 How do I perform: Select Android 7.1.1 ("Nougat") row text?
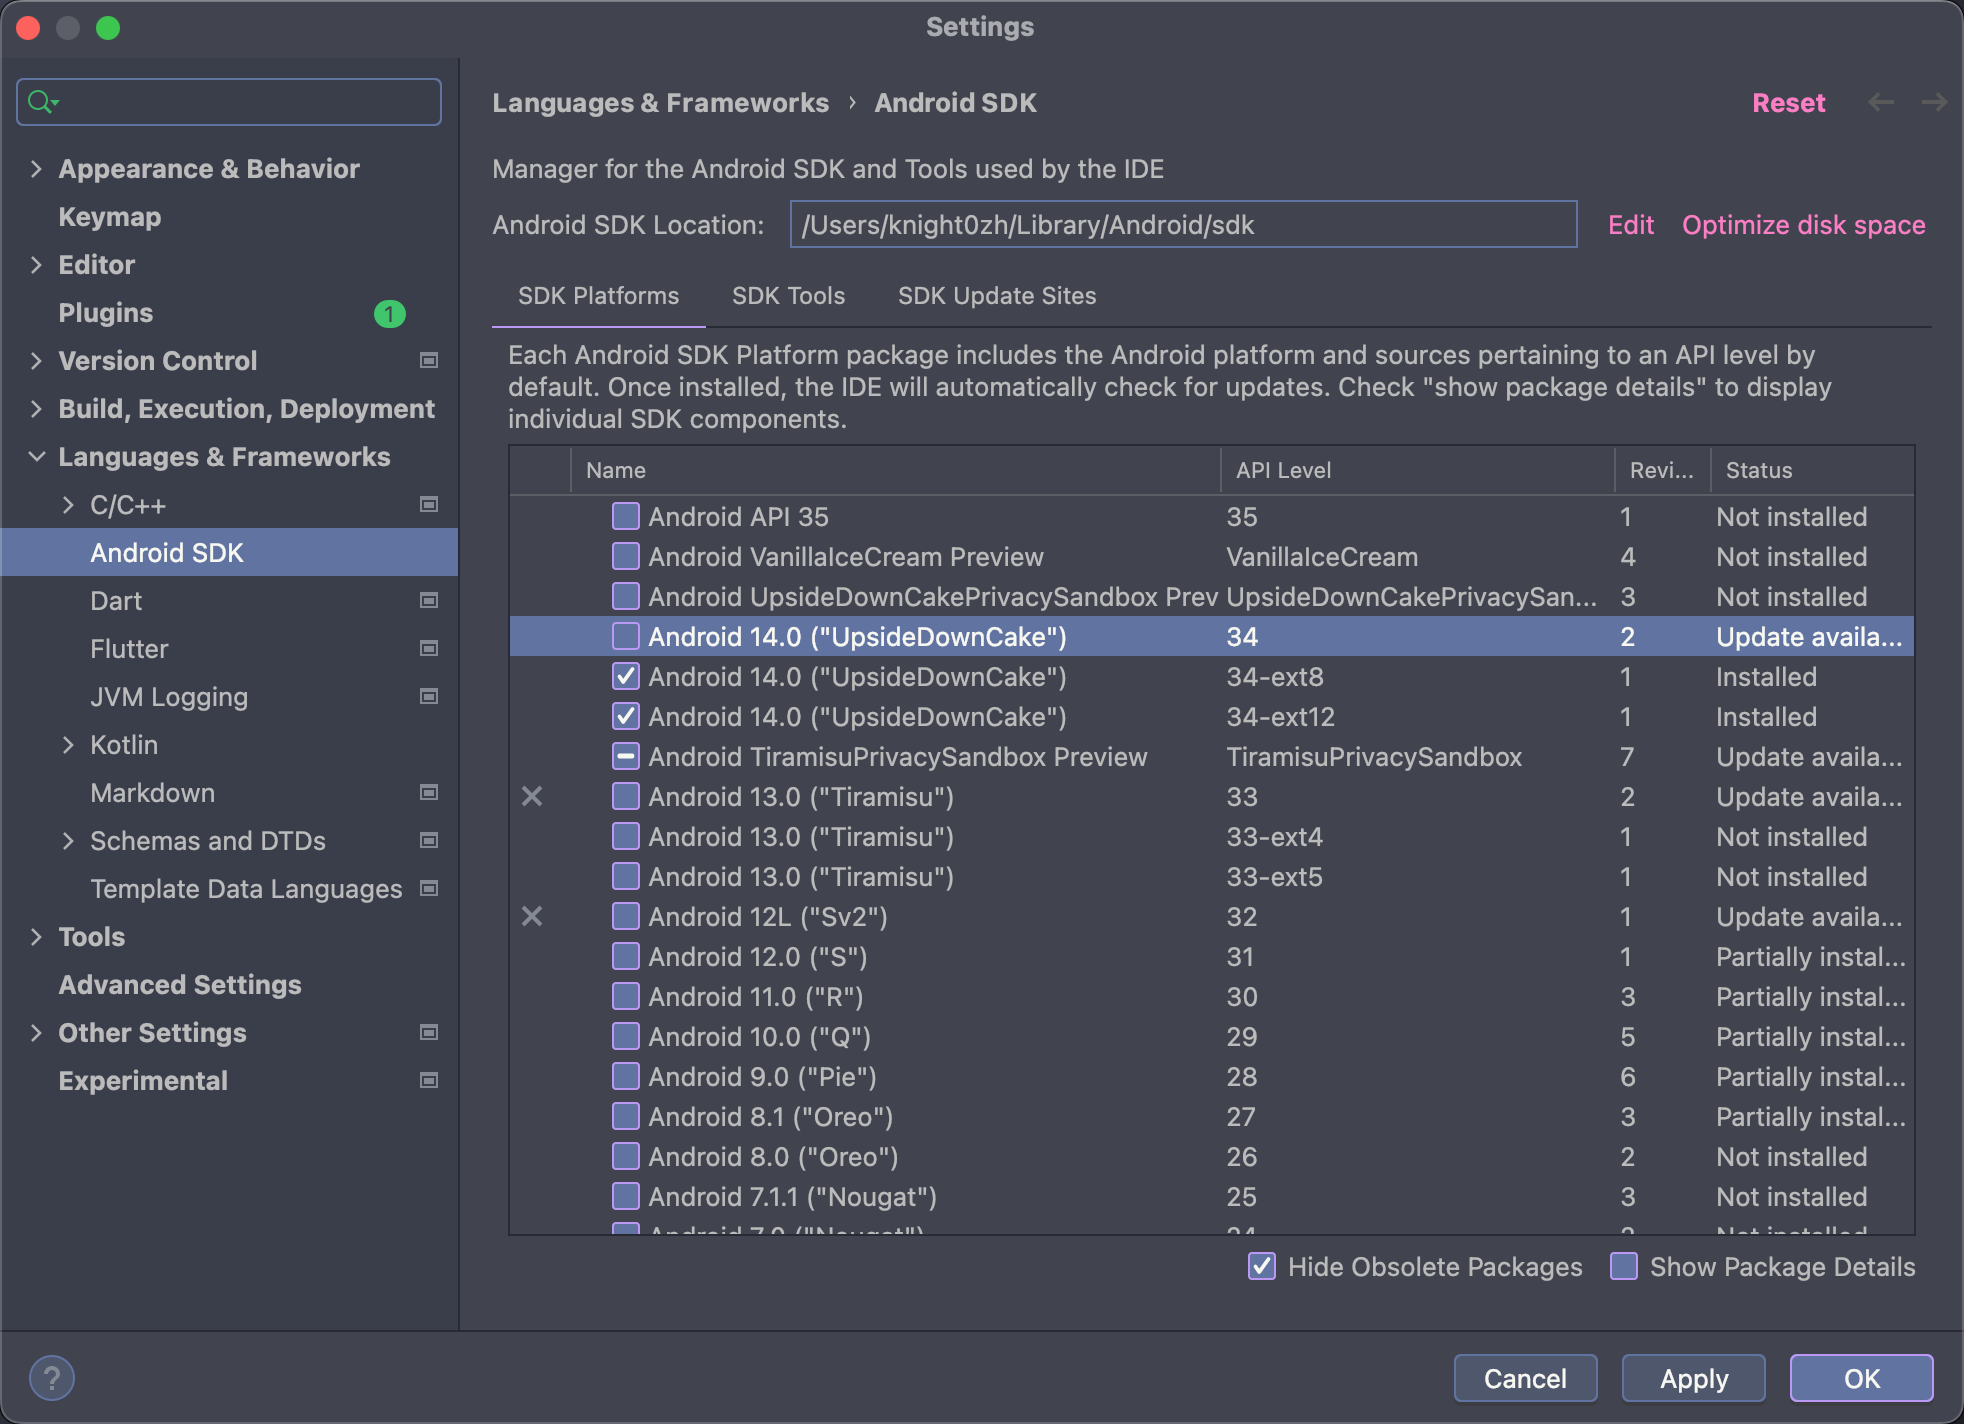click(792, 1197)
